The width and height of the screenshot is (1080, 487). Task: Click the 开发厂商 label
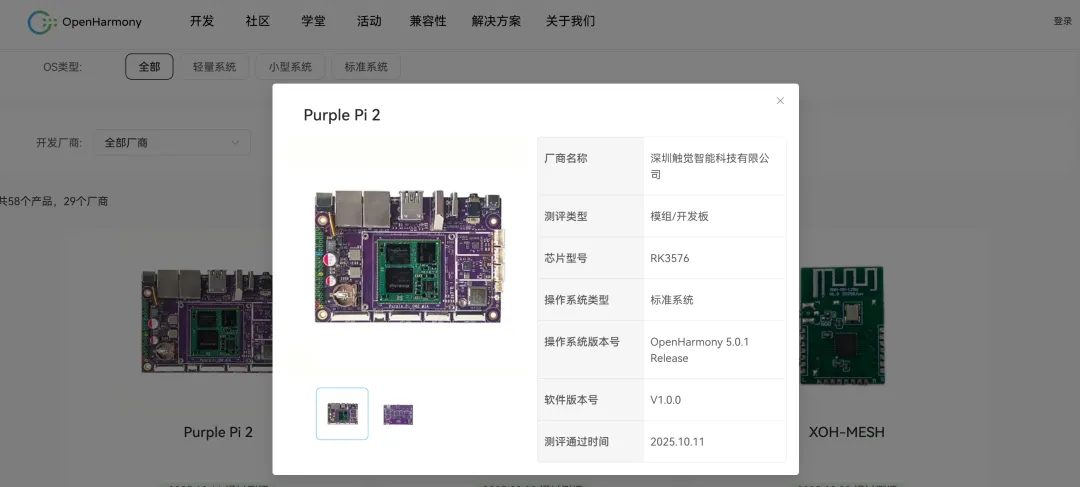pyautogui.click(x=59, y=143)
